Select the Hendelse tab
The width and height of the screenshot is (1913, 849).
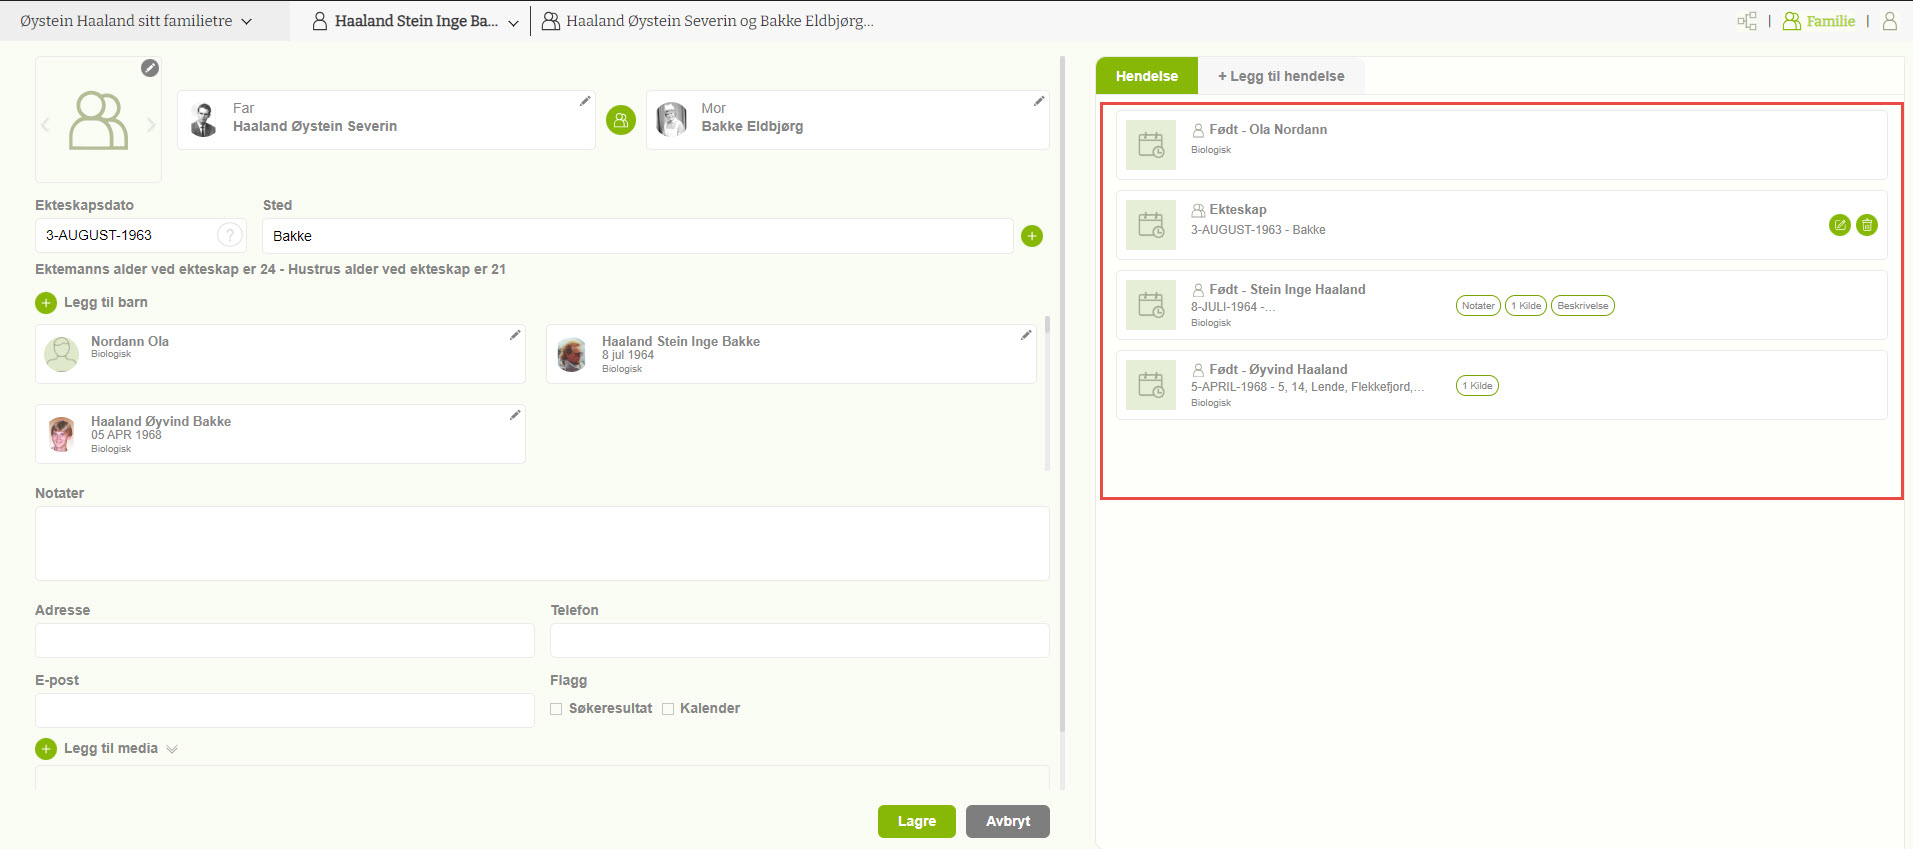point(1146,76)
